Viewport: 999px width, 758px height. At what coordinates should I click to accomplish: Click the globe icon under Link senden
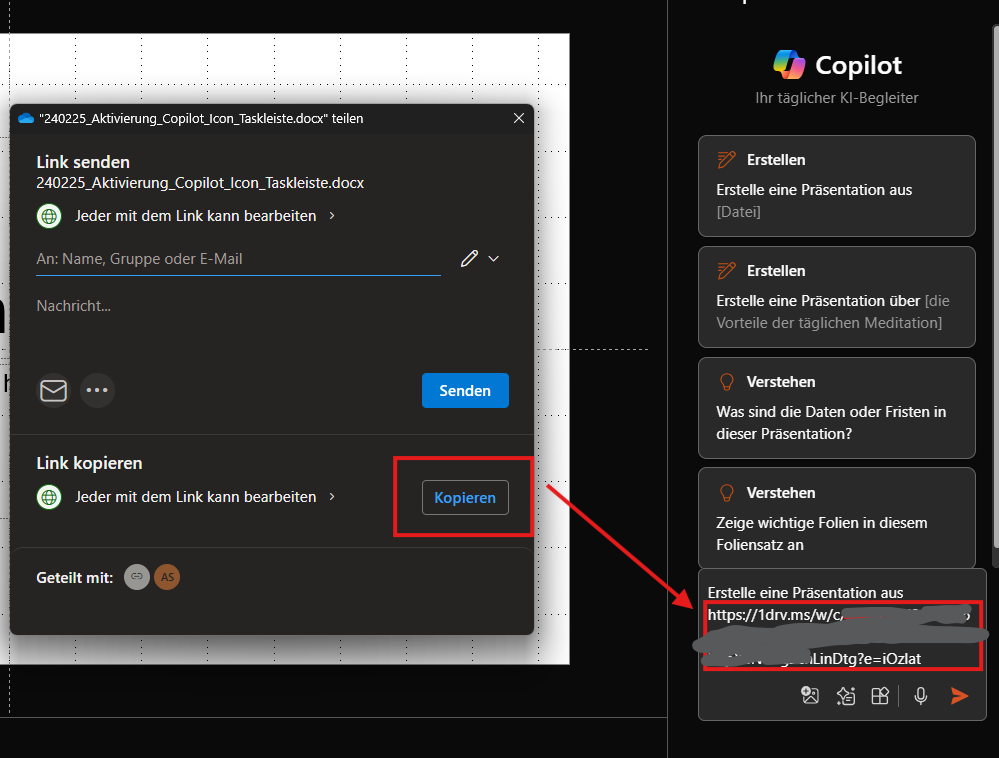[x=49, y=217]
